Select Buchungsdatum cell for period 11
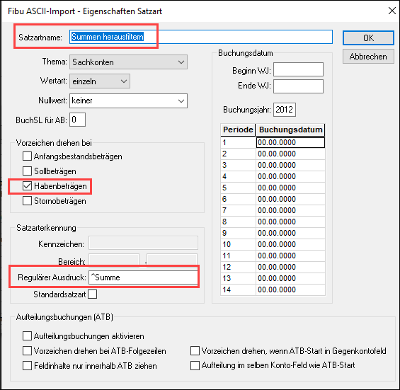The width and height of the screenshot is (400, 390). (290, 256)
